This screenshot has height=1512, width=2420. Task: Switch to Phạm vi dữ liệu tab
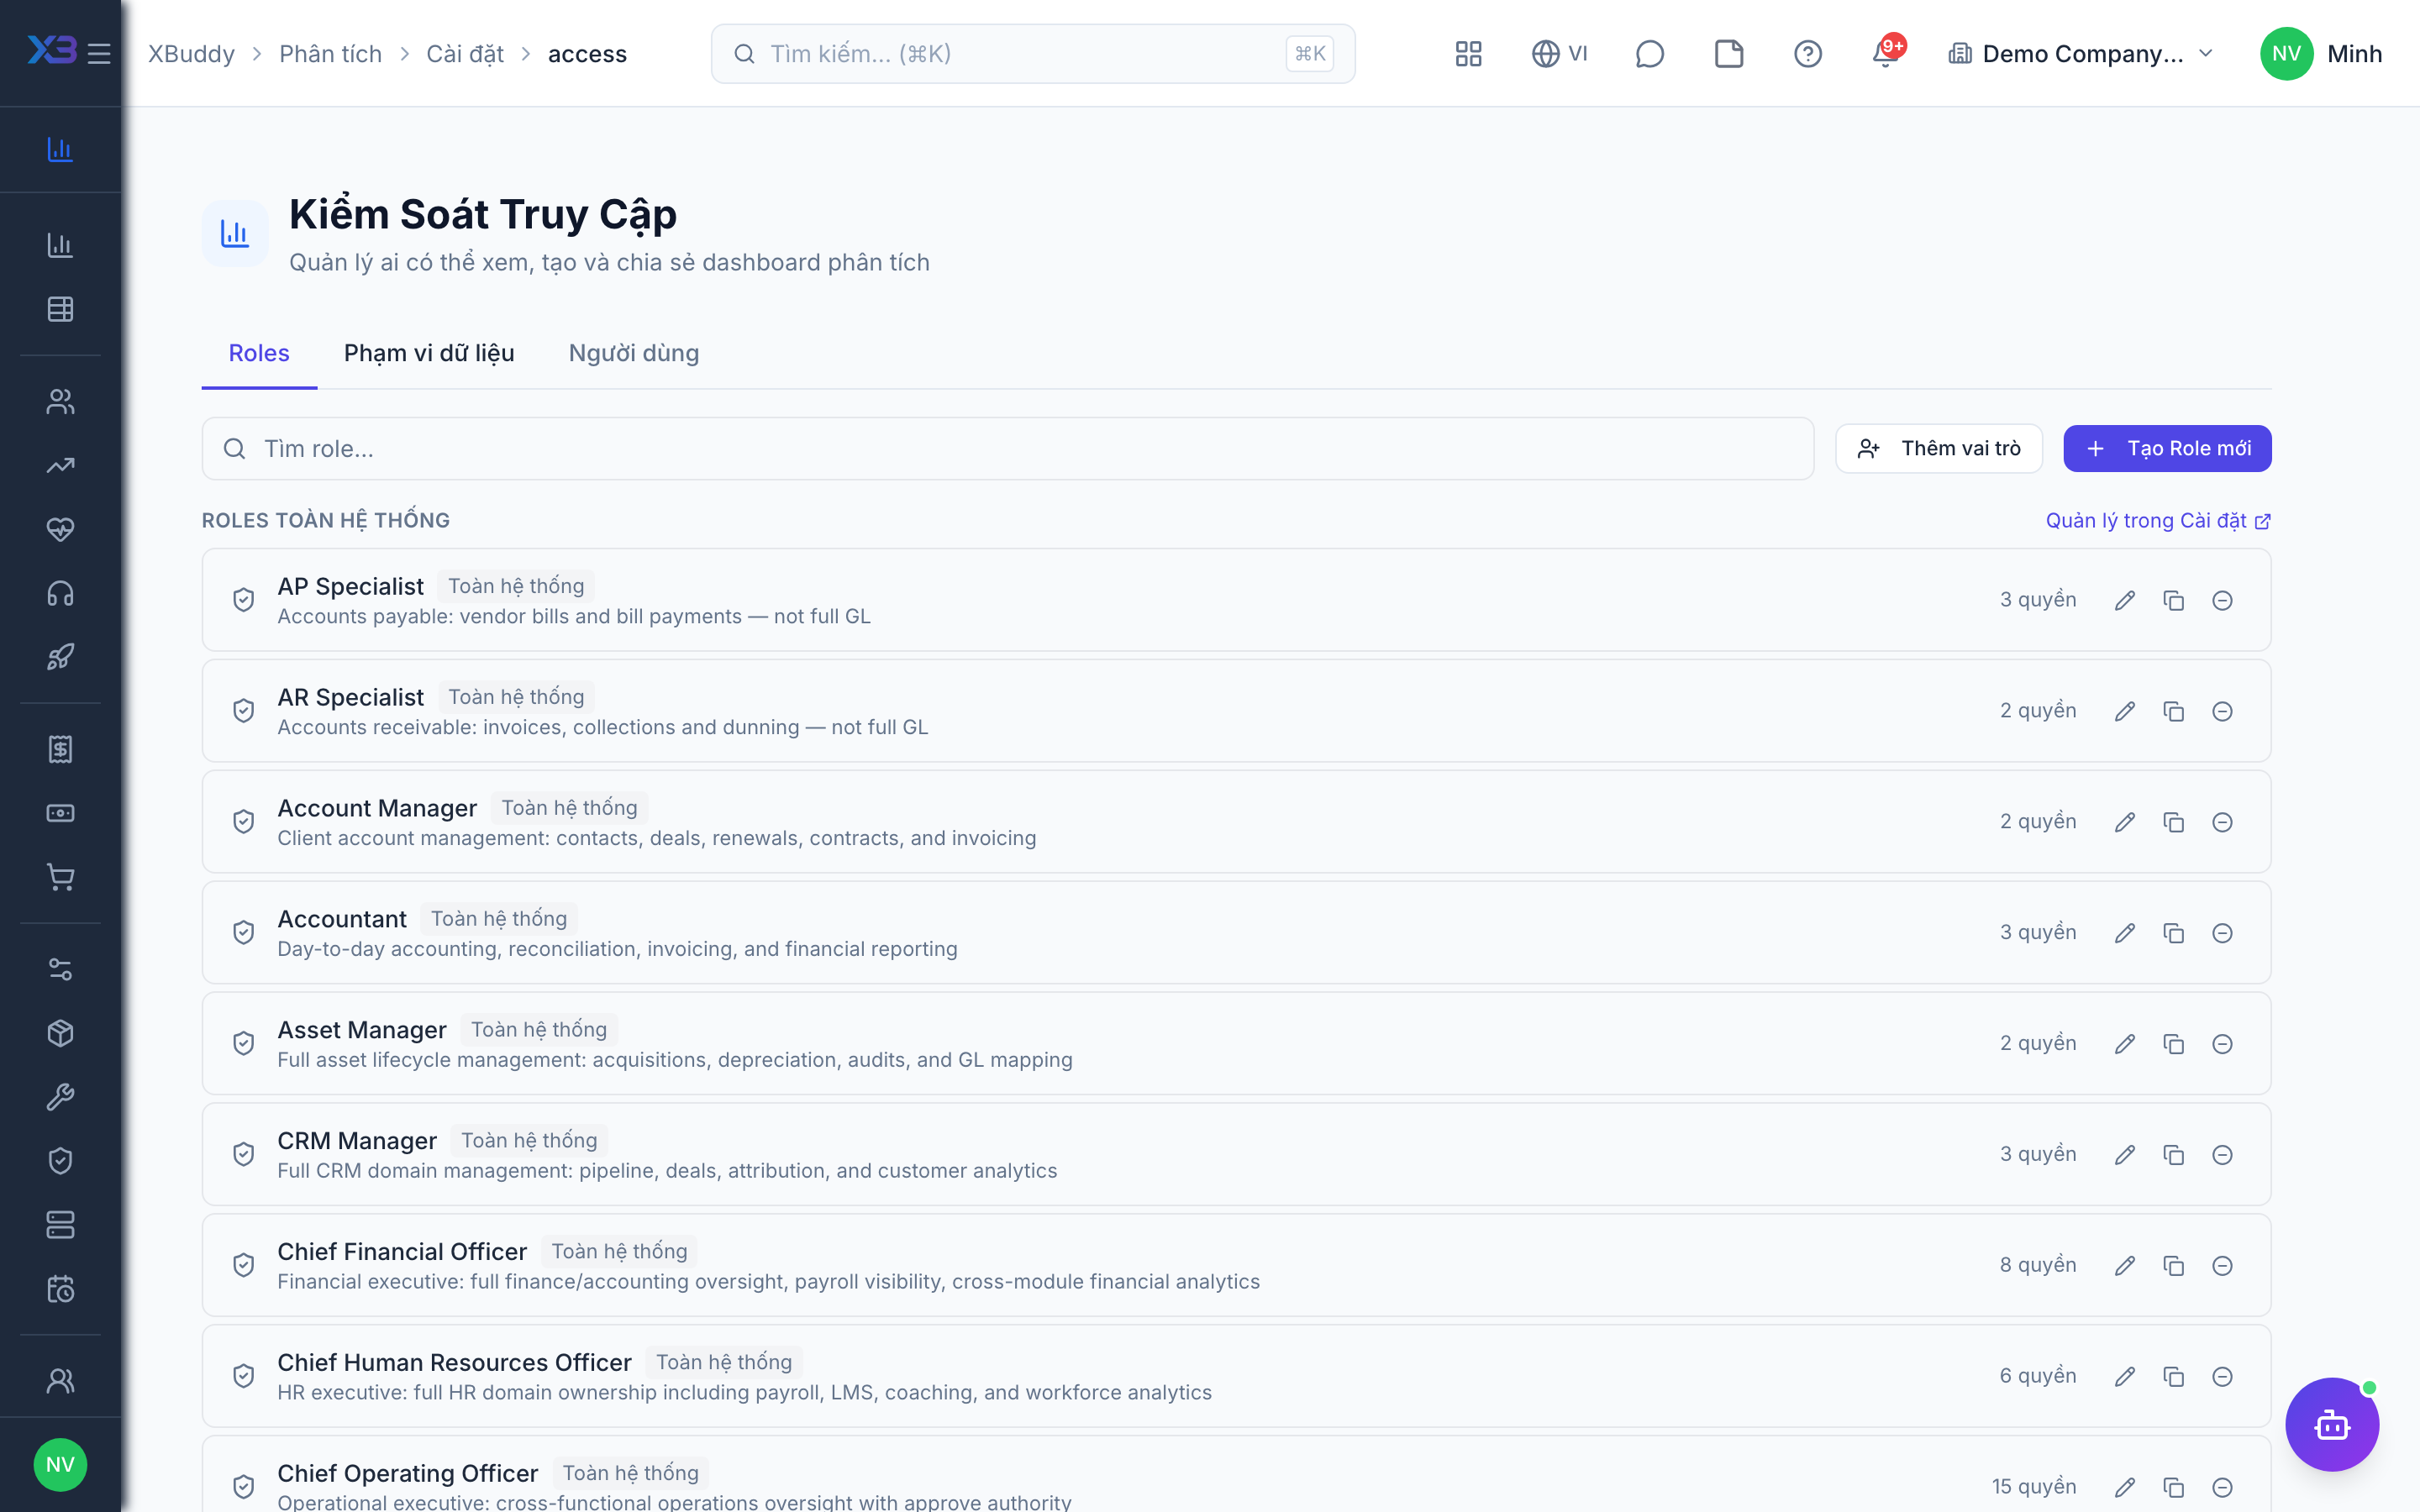pyautogui.click(x=429, y=353)
